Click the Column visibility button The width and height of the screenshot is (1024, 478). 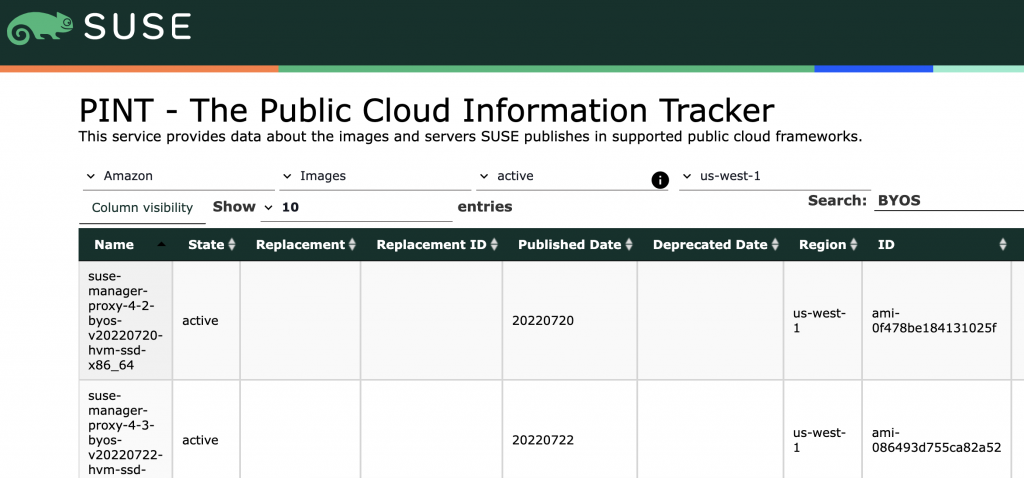[x=142, y=208]
